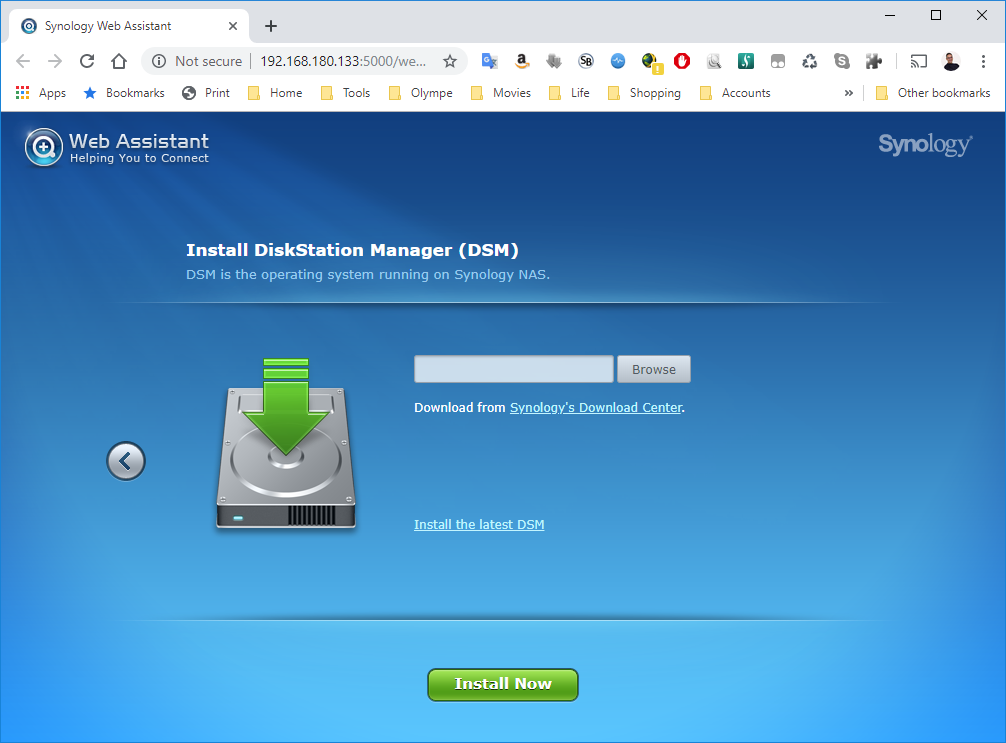The height and width of the screenshot is (743, 1006).
Task: Open the recycle arrows extension
Action: point(810,61)
